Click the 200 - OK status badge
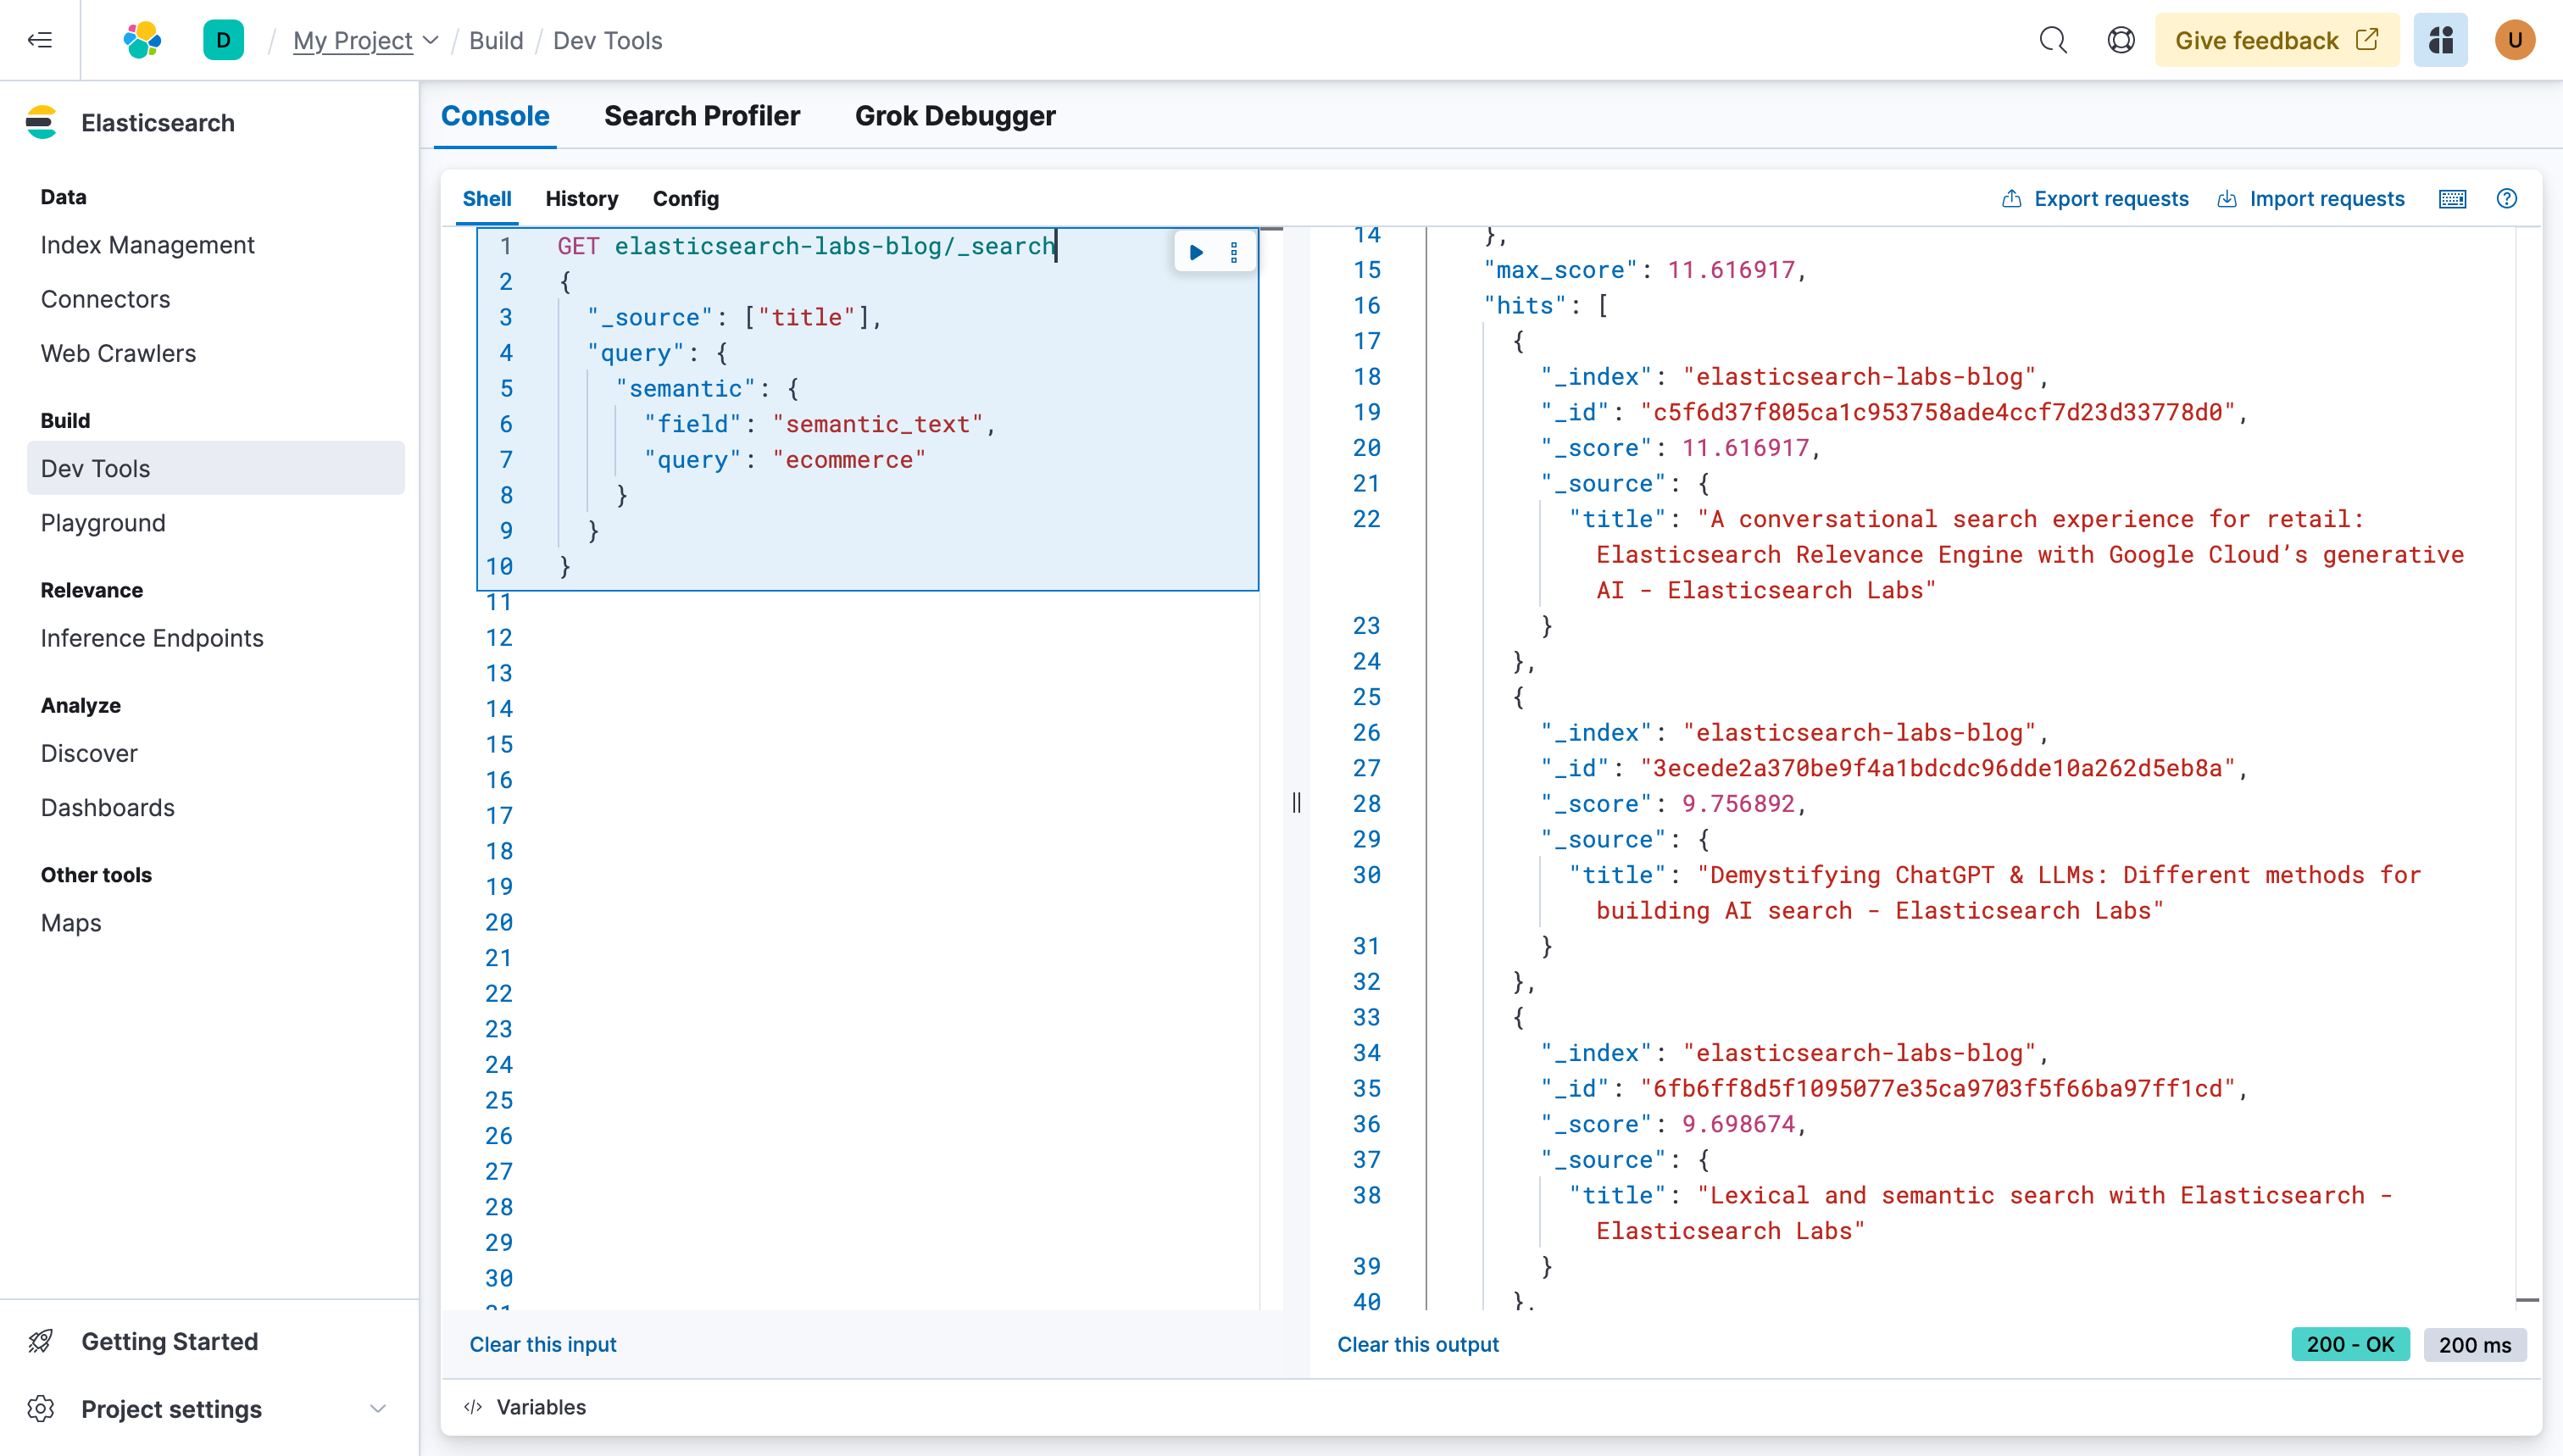The height and width of the screenshot is (1456, 2563). point(2350,1344)
